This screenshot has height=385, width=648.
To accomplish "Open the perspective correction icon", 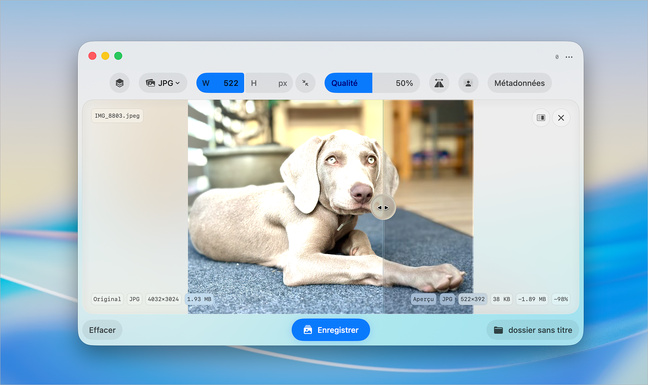I will tap(439, 83).
